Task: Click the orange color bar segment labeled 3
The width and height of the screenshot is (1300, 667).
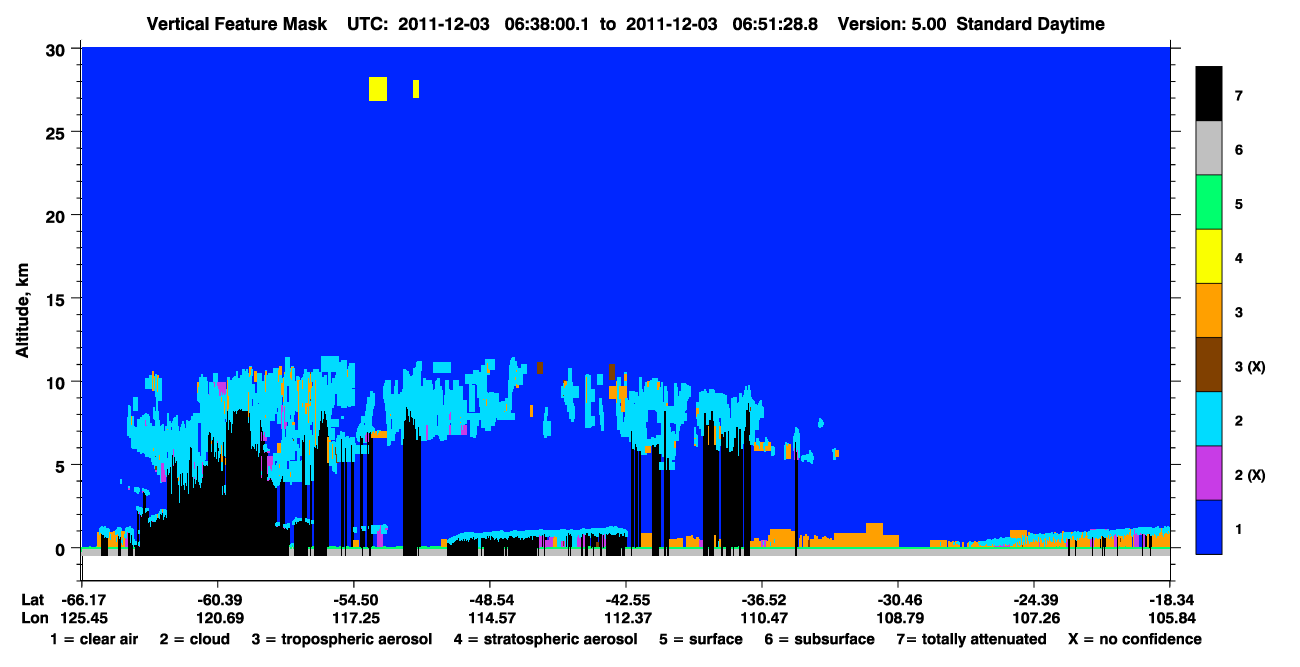Action: (1209, 311)
